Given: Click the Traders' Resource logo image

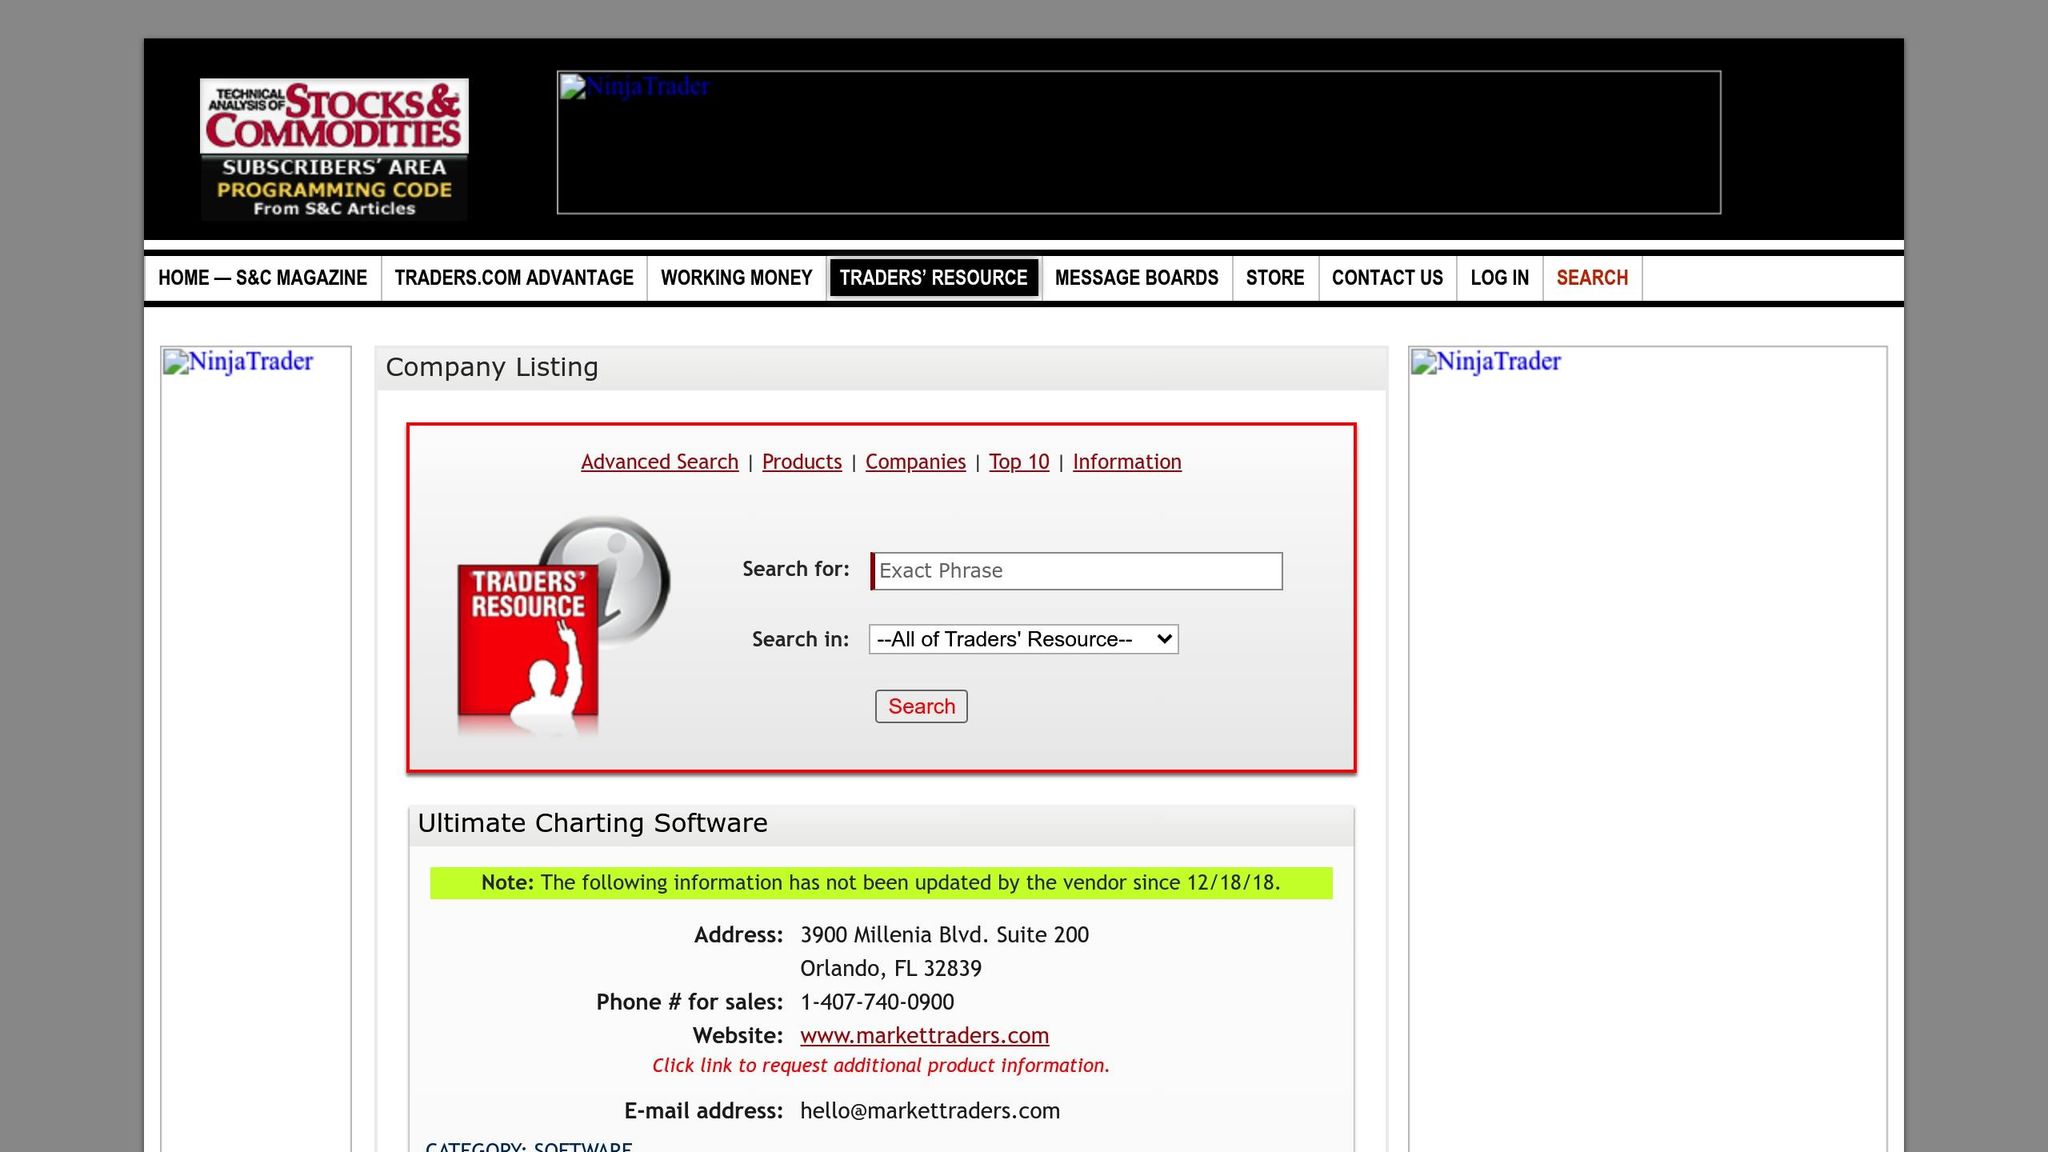Looking at the screenshot, I should tap(563, 627).
